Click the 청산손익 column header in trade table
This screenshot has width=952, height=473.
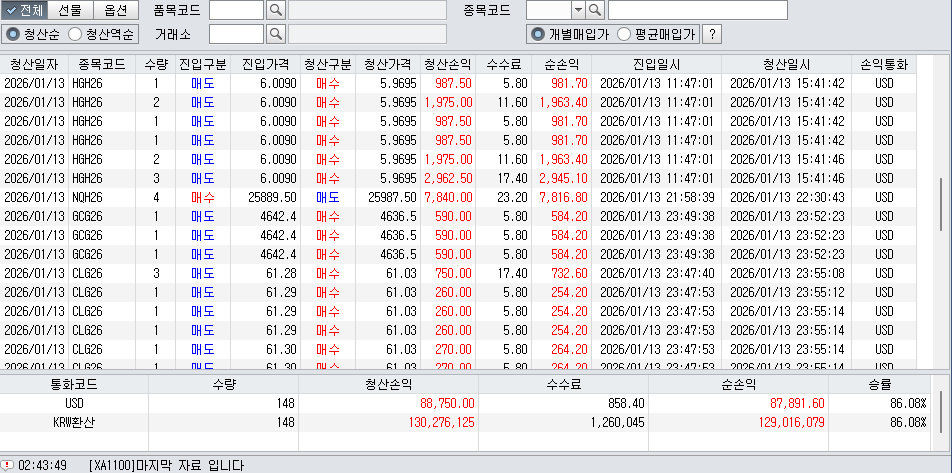tap(447, 64)
